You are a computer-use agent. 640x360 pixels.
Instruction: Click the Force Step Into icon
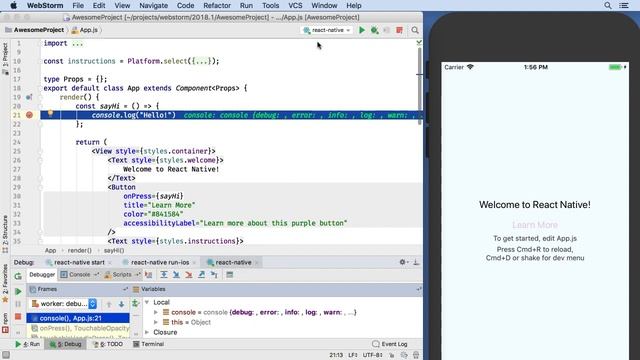tap(189, 275)
